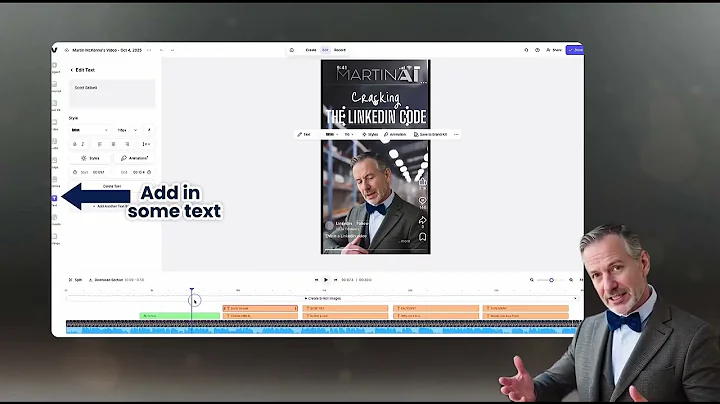
Task: Align text right
Action: [127, 144]
